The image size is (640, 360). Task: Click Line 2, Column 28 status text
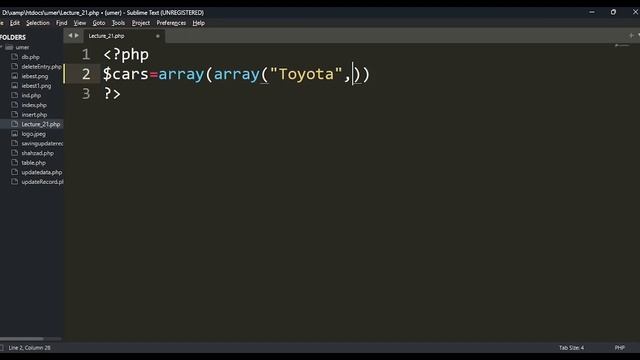tap(29, 348)
